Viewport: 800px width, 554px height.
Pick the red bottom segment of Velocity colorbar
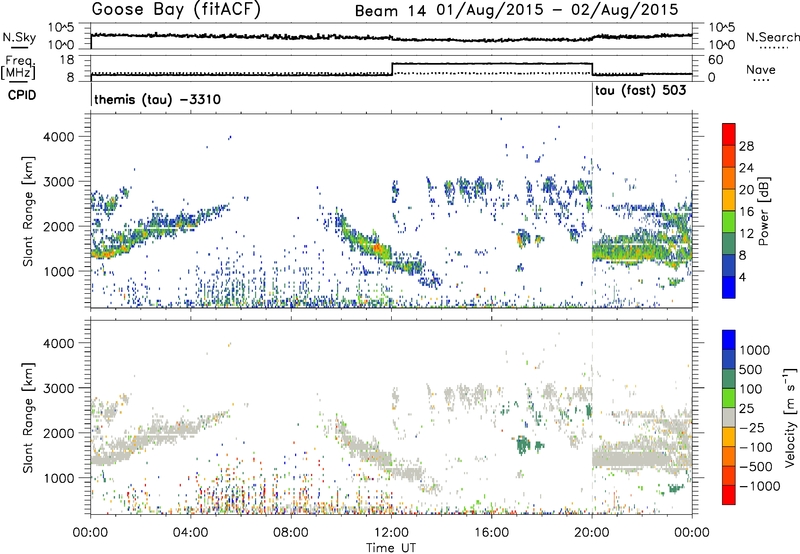(x=729, y=495)
